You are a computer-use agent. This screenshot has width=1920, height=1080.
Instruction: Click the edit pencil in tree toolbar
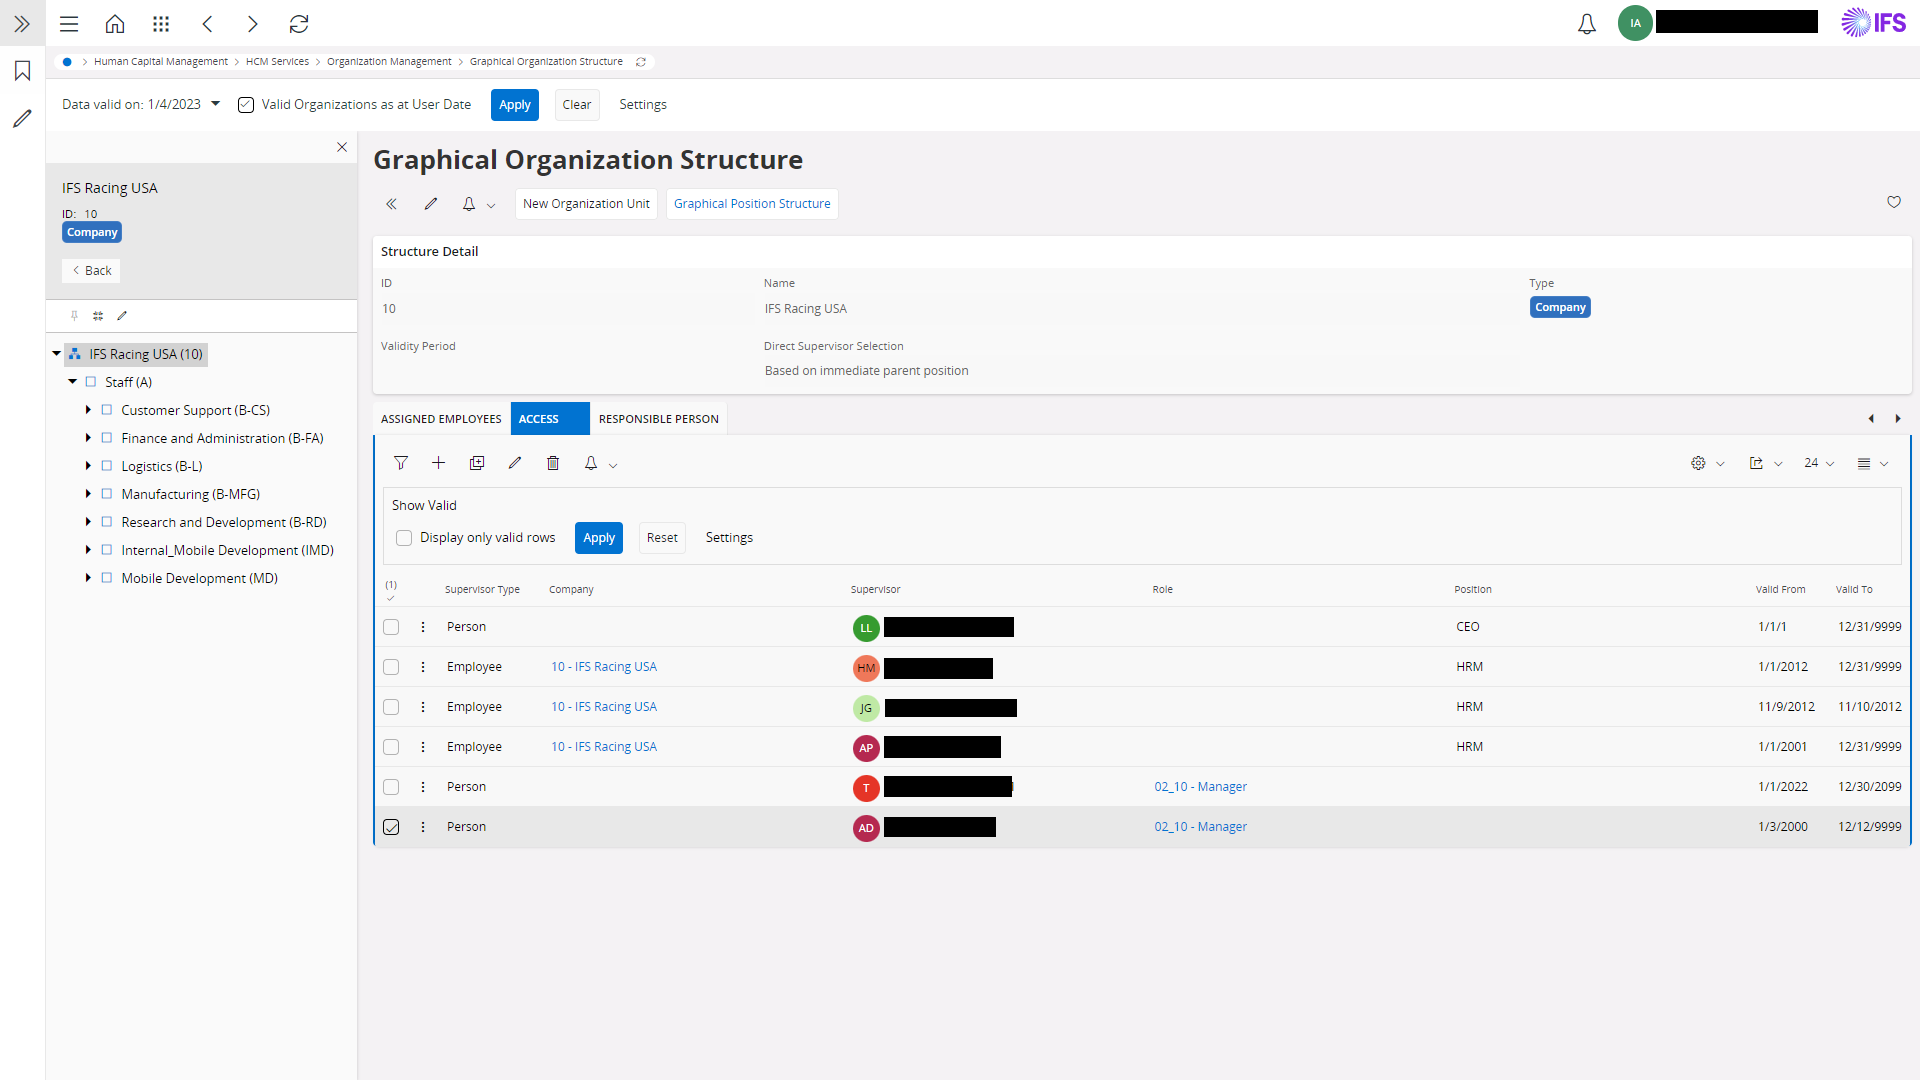coord(122,315)
